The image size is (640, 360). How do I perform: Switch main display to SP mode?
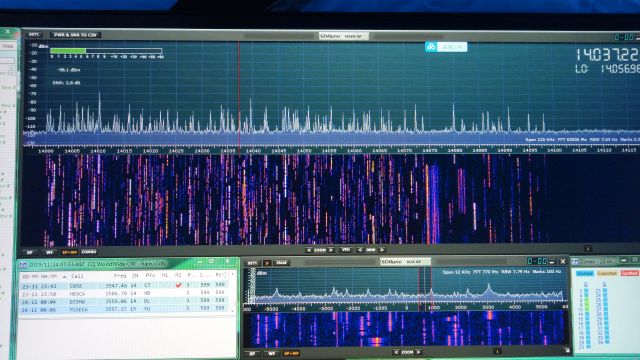29,253
